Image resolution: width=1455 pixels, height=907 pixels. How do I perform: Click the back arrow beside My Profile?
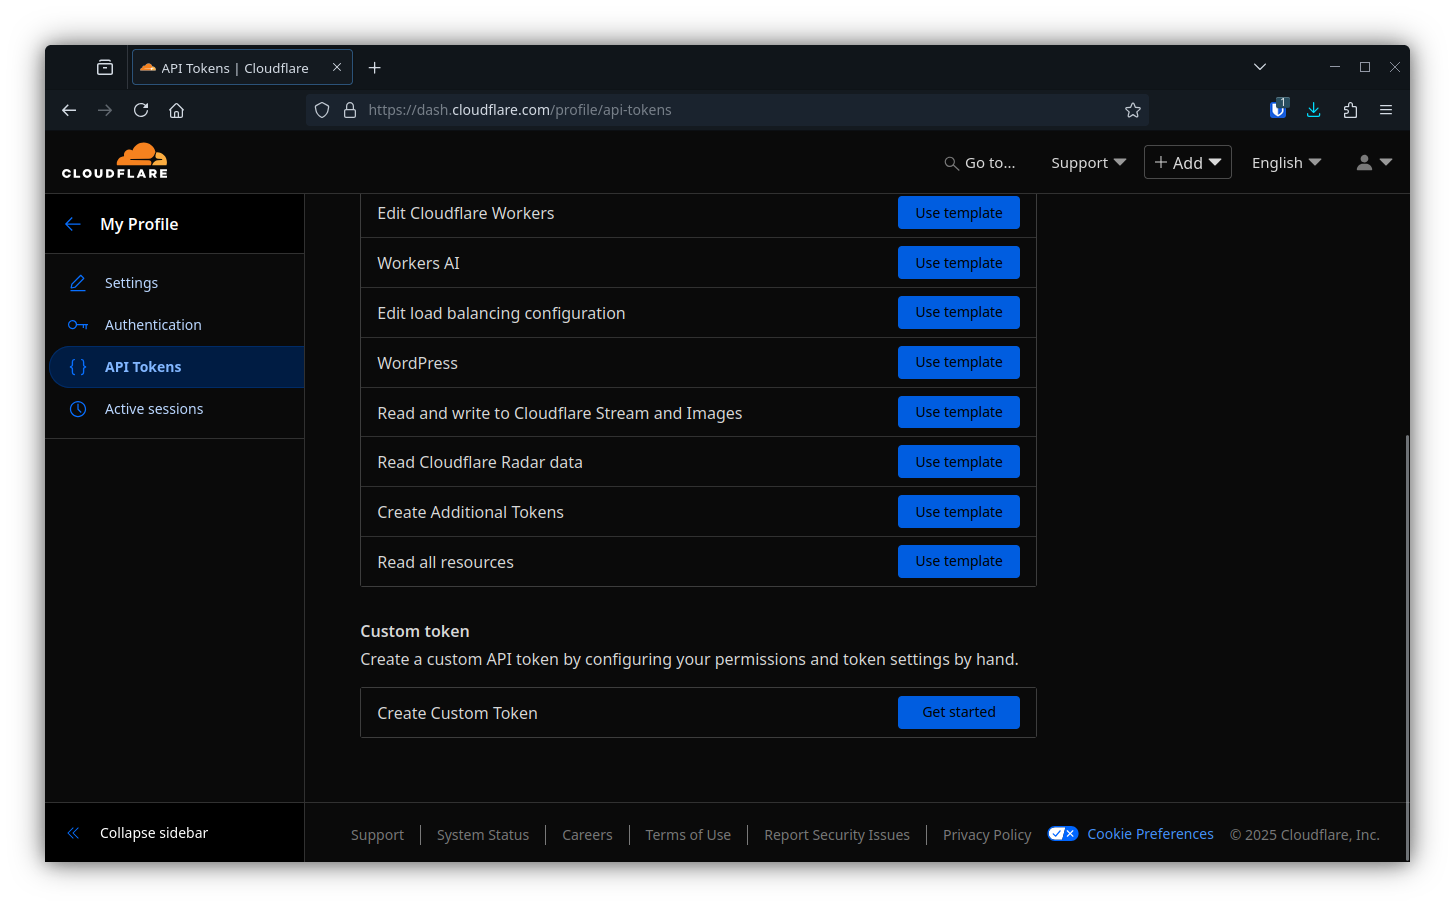tap(72, 224)
